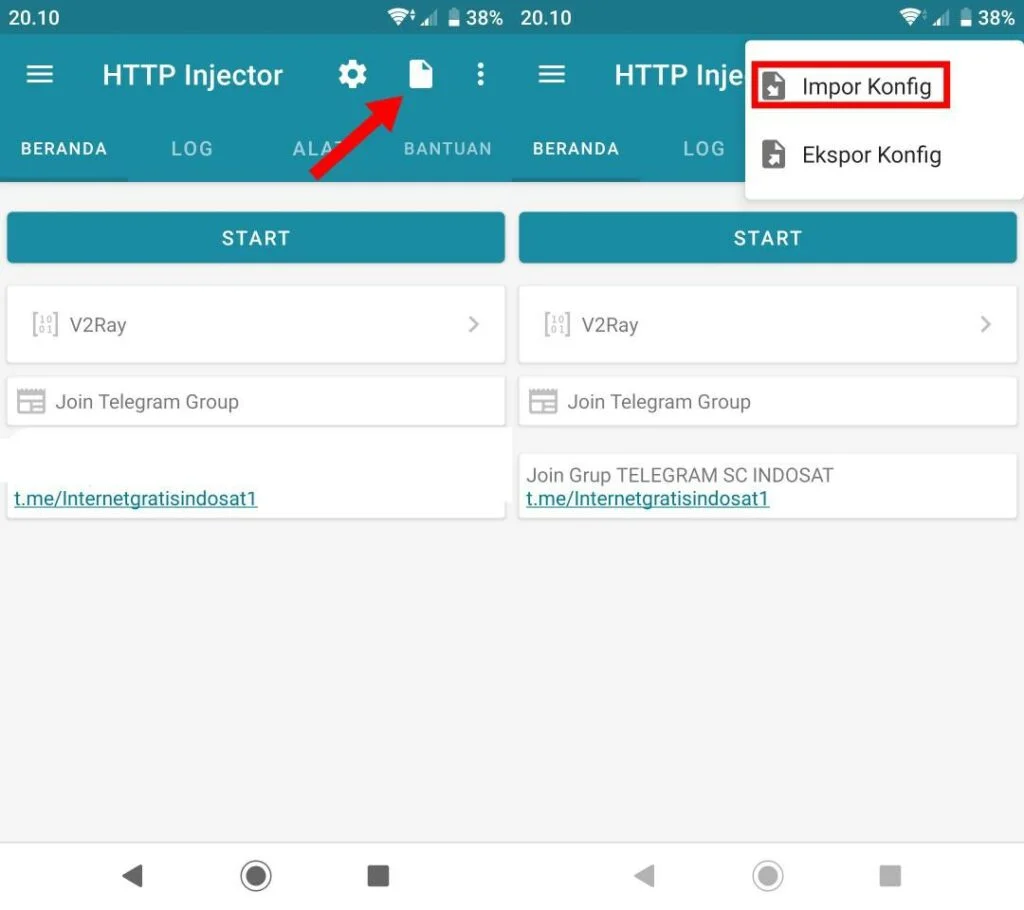The height and width of the screenshot is (910, 1024).
Task: Switch to BERANDA tab in left screen
Action: pos(64,149)
